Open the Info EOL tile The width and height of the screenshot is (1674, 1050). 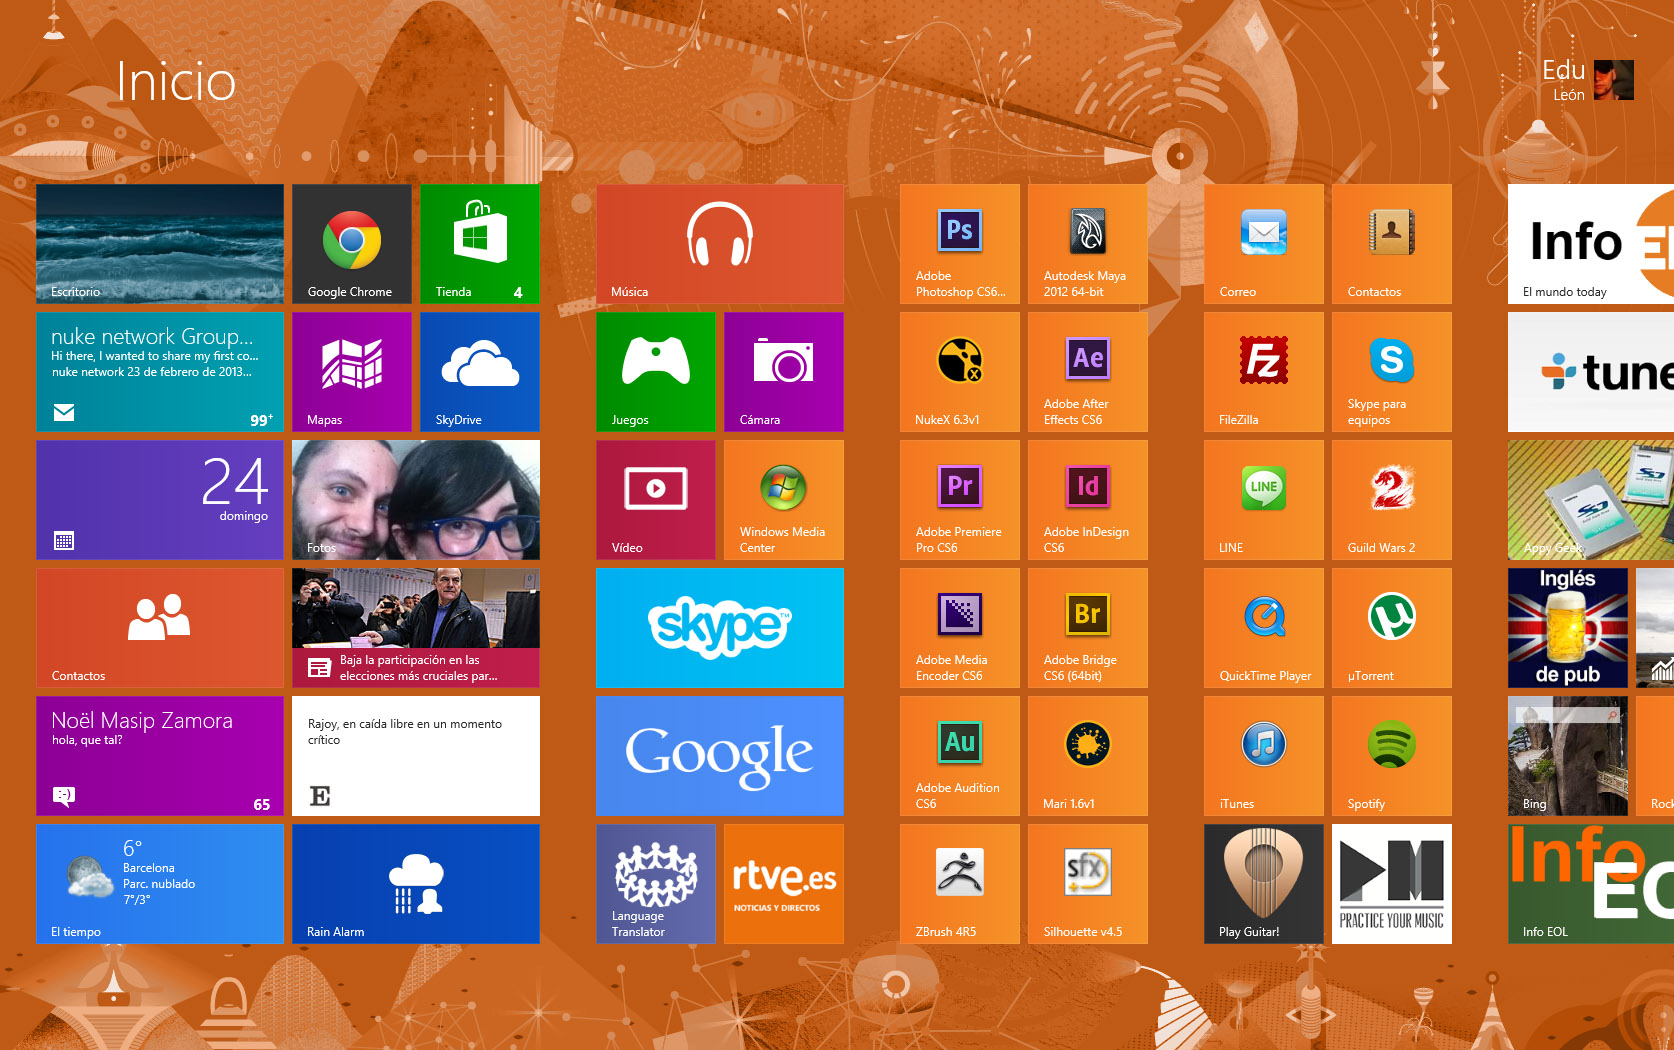coord(1591,884)
